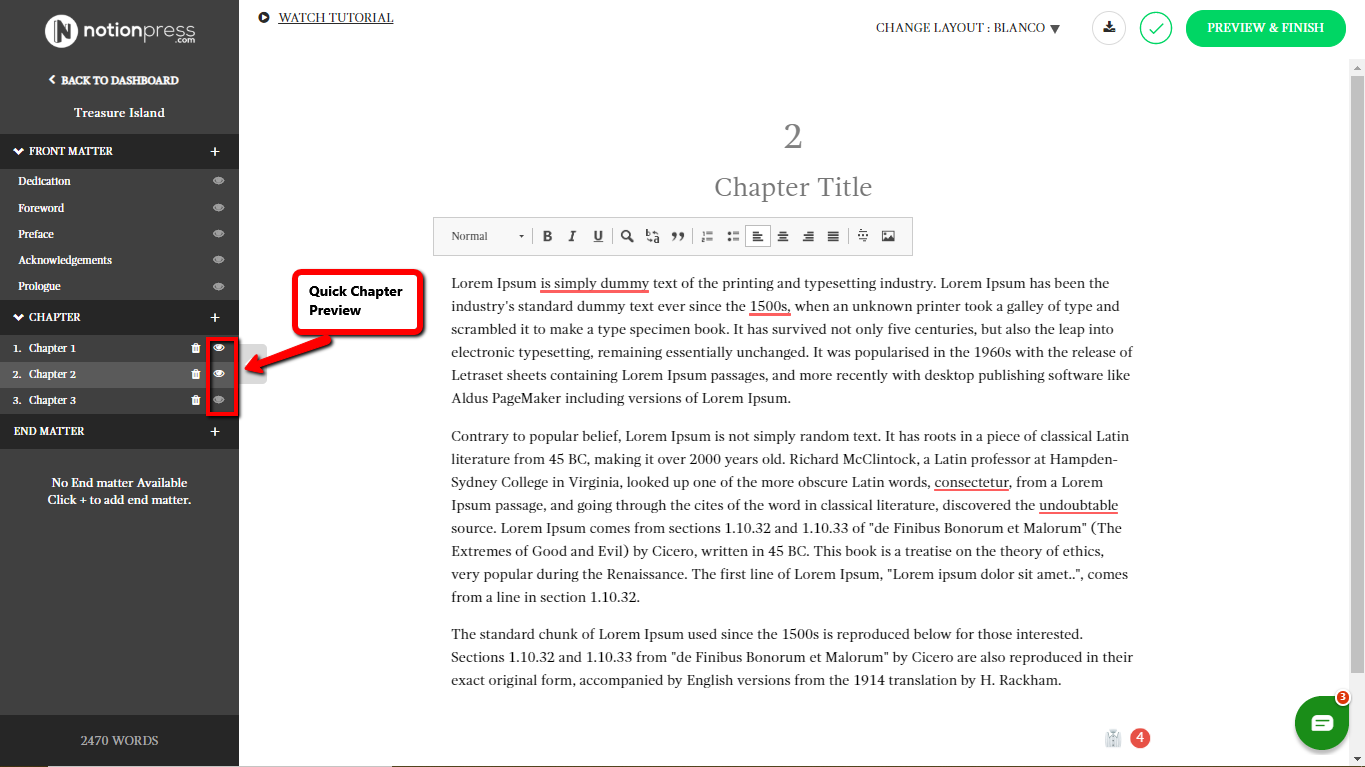The height and width of the screenshot is (767, 1365).
Task: Click the find (magnifier) tool
Action: [x=627, y=237]
